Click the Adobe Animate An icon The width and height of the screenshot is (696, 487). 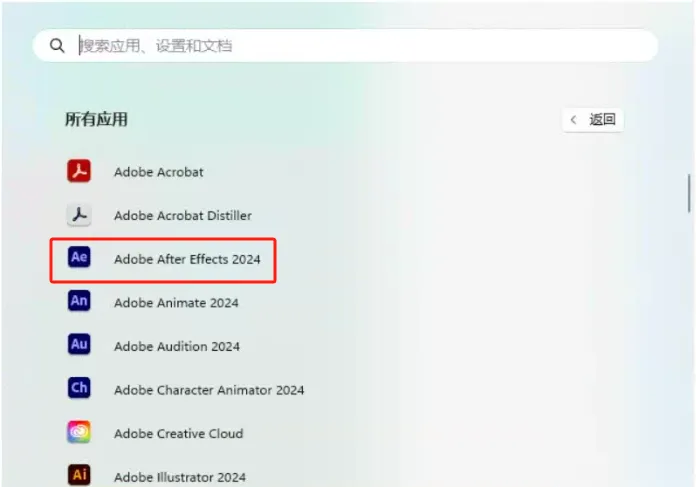pyautogui.click(x=79, y=301)
